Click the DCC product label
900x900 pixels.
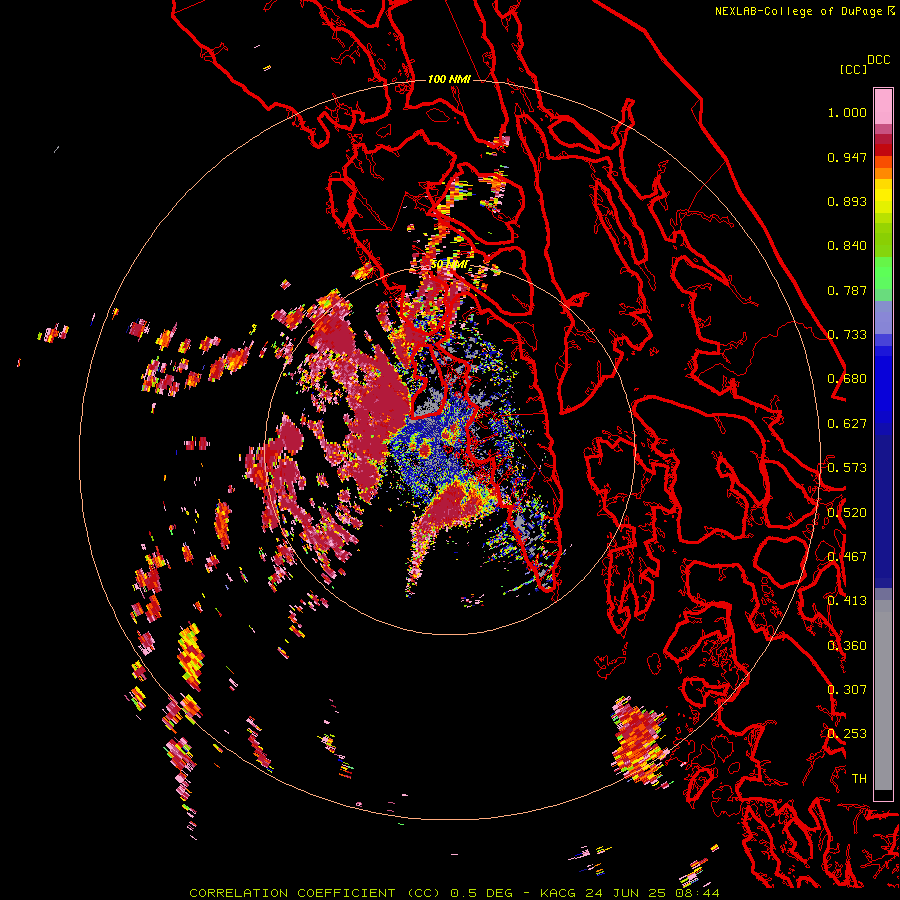click(879, 60)
